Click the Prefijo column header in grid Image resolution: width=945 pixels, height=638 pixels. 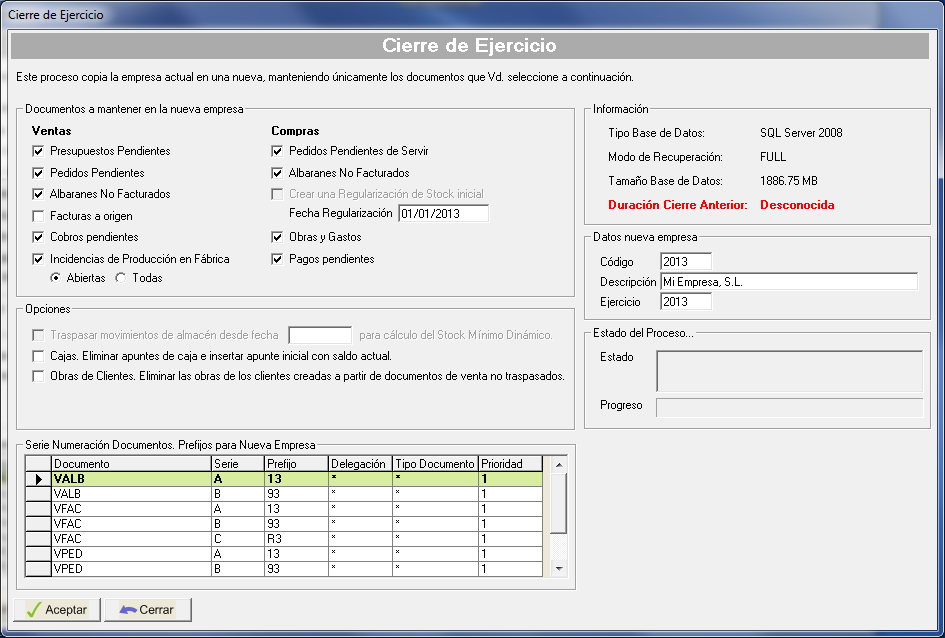tap(296, 464)
